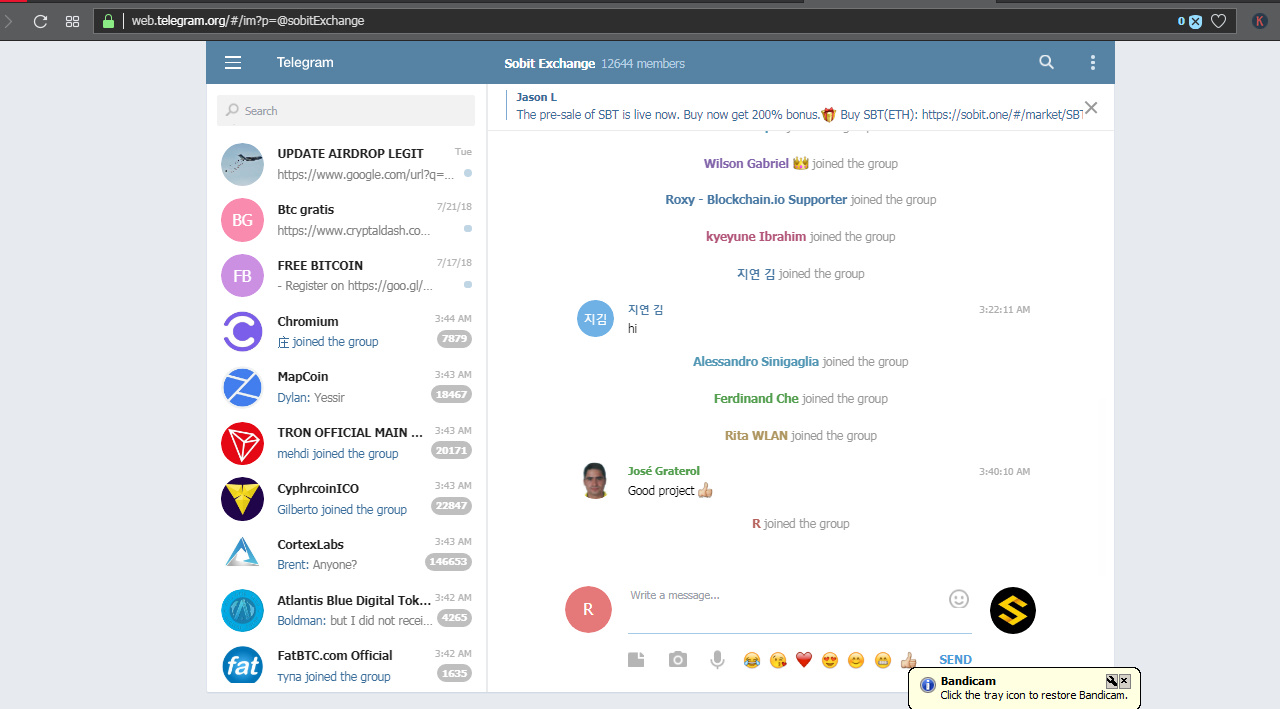Click the 12644 members text
The height and width of the screenshot is (709, 1280).
(x=643, y=63)
